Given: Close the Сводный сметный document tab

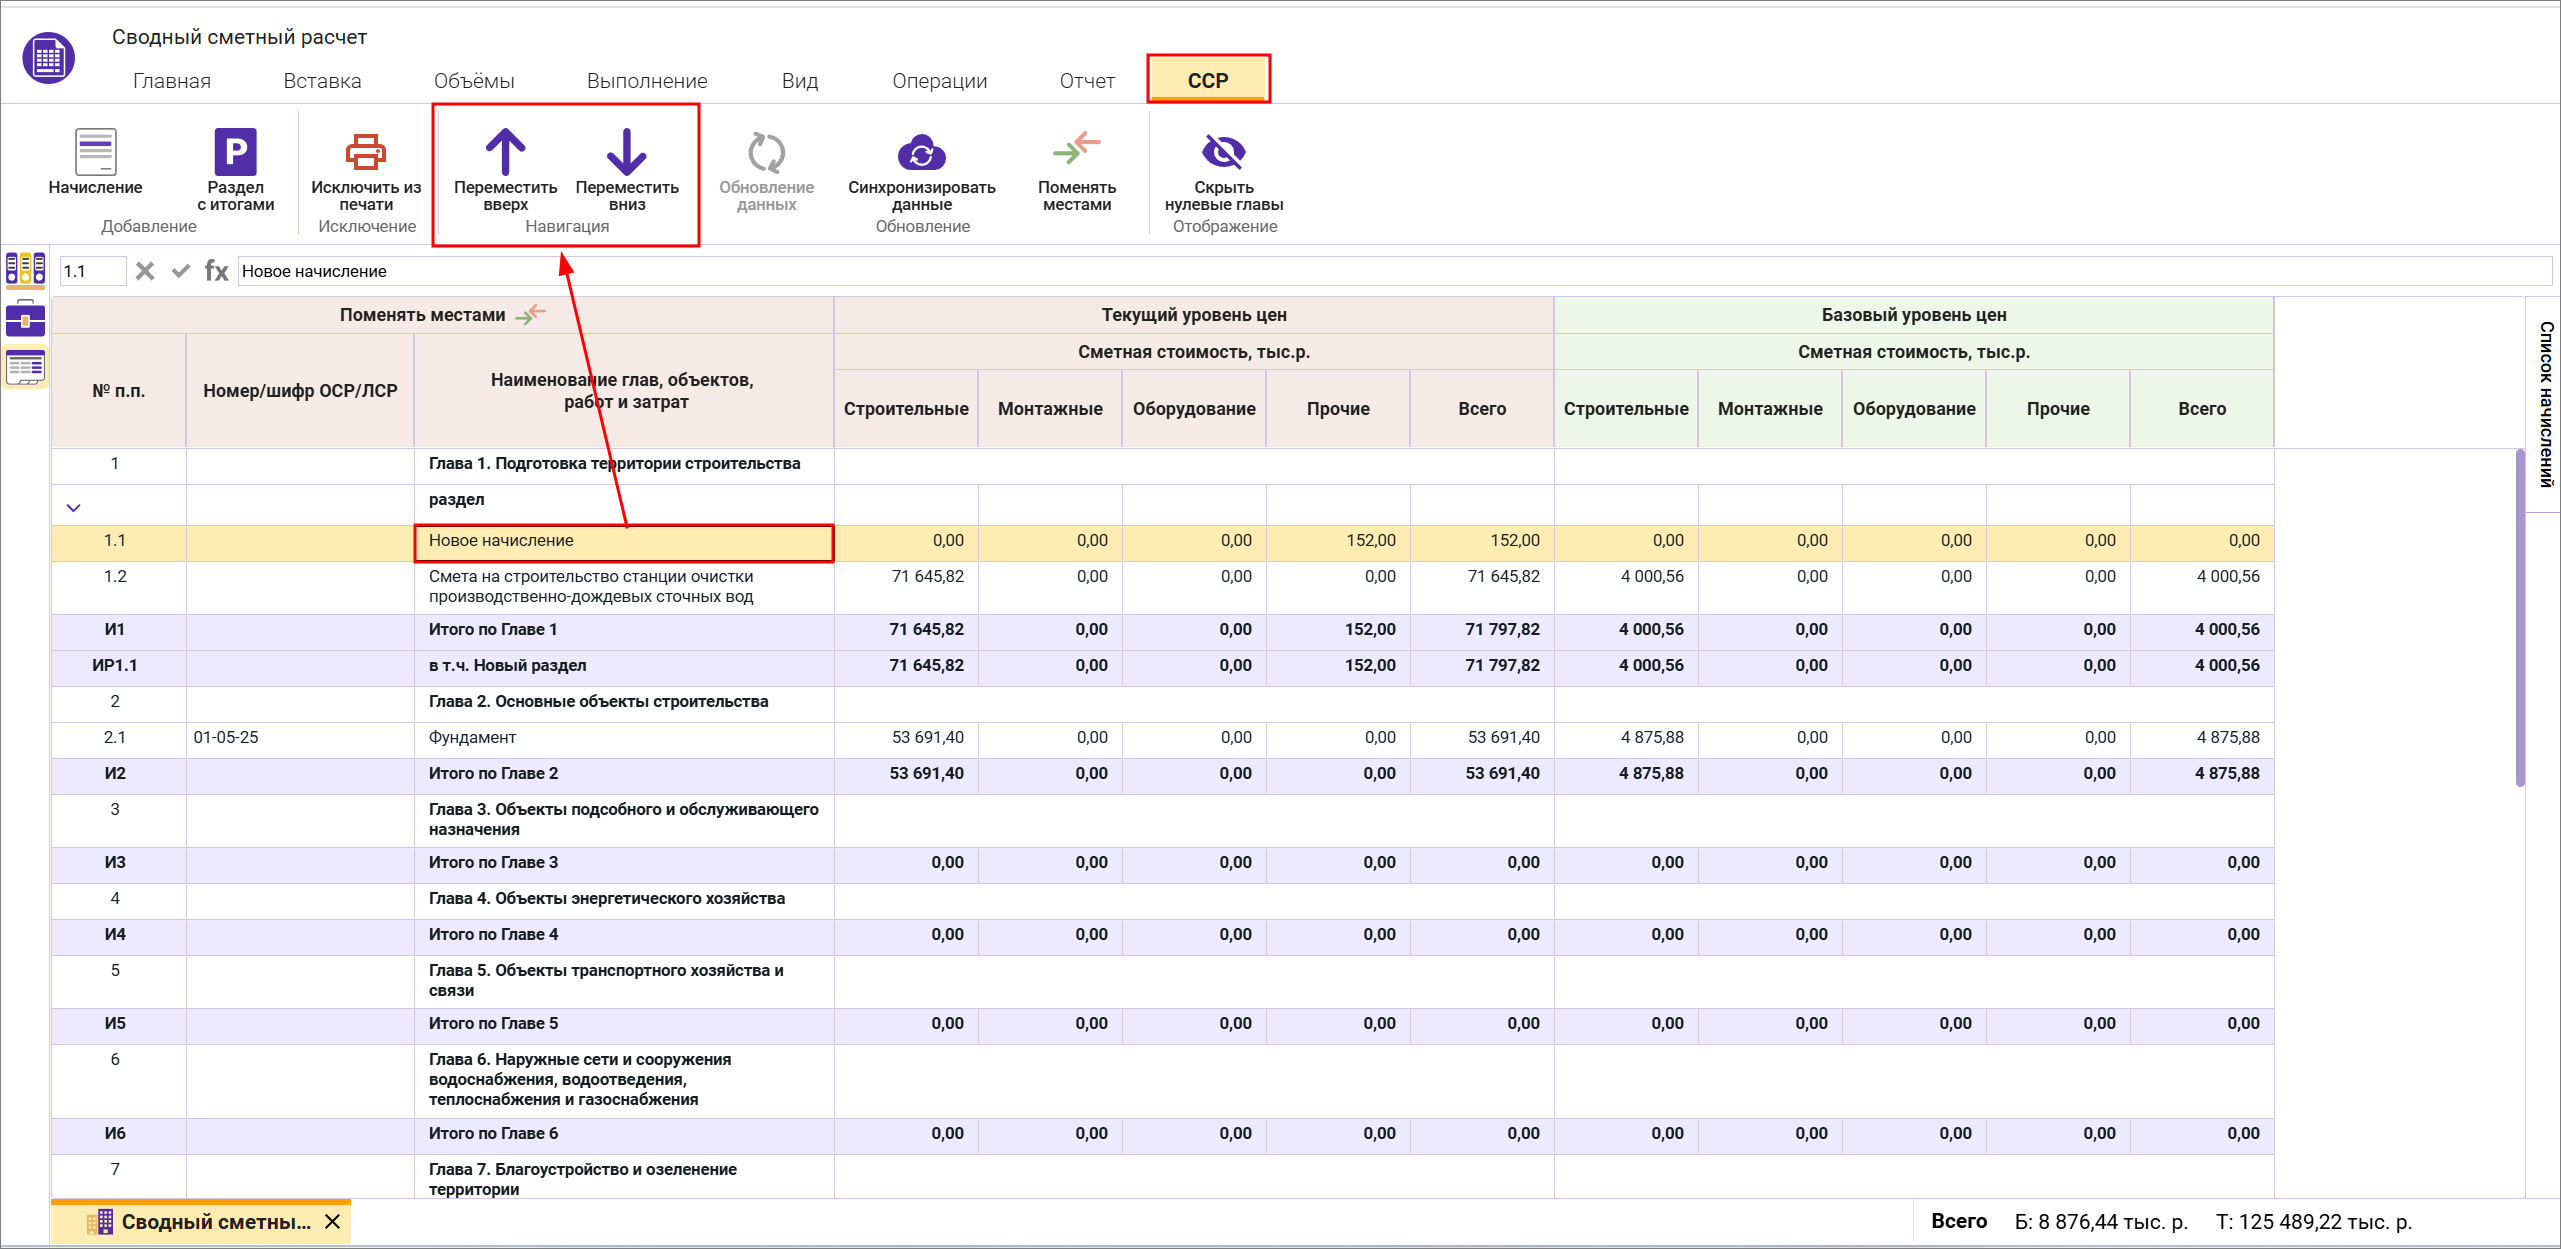Looking at the screenshot, I should click(x=333, y=1222).
